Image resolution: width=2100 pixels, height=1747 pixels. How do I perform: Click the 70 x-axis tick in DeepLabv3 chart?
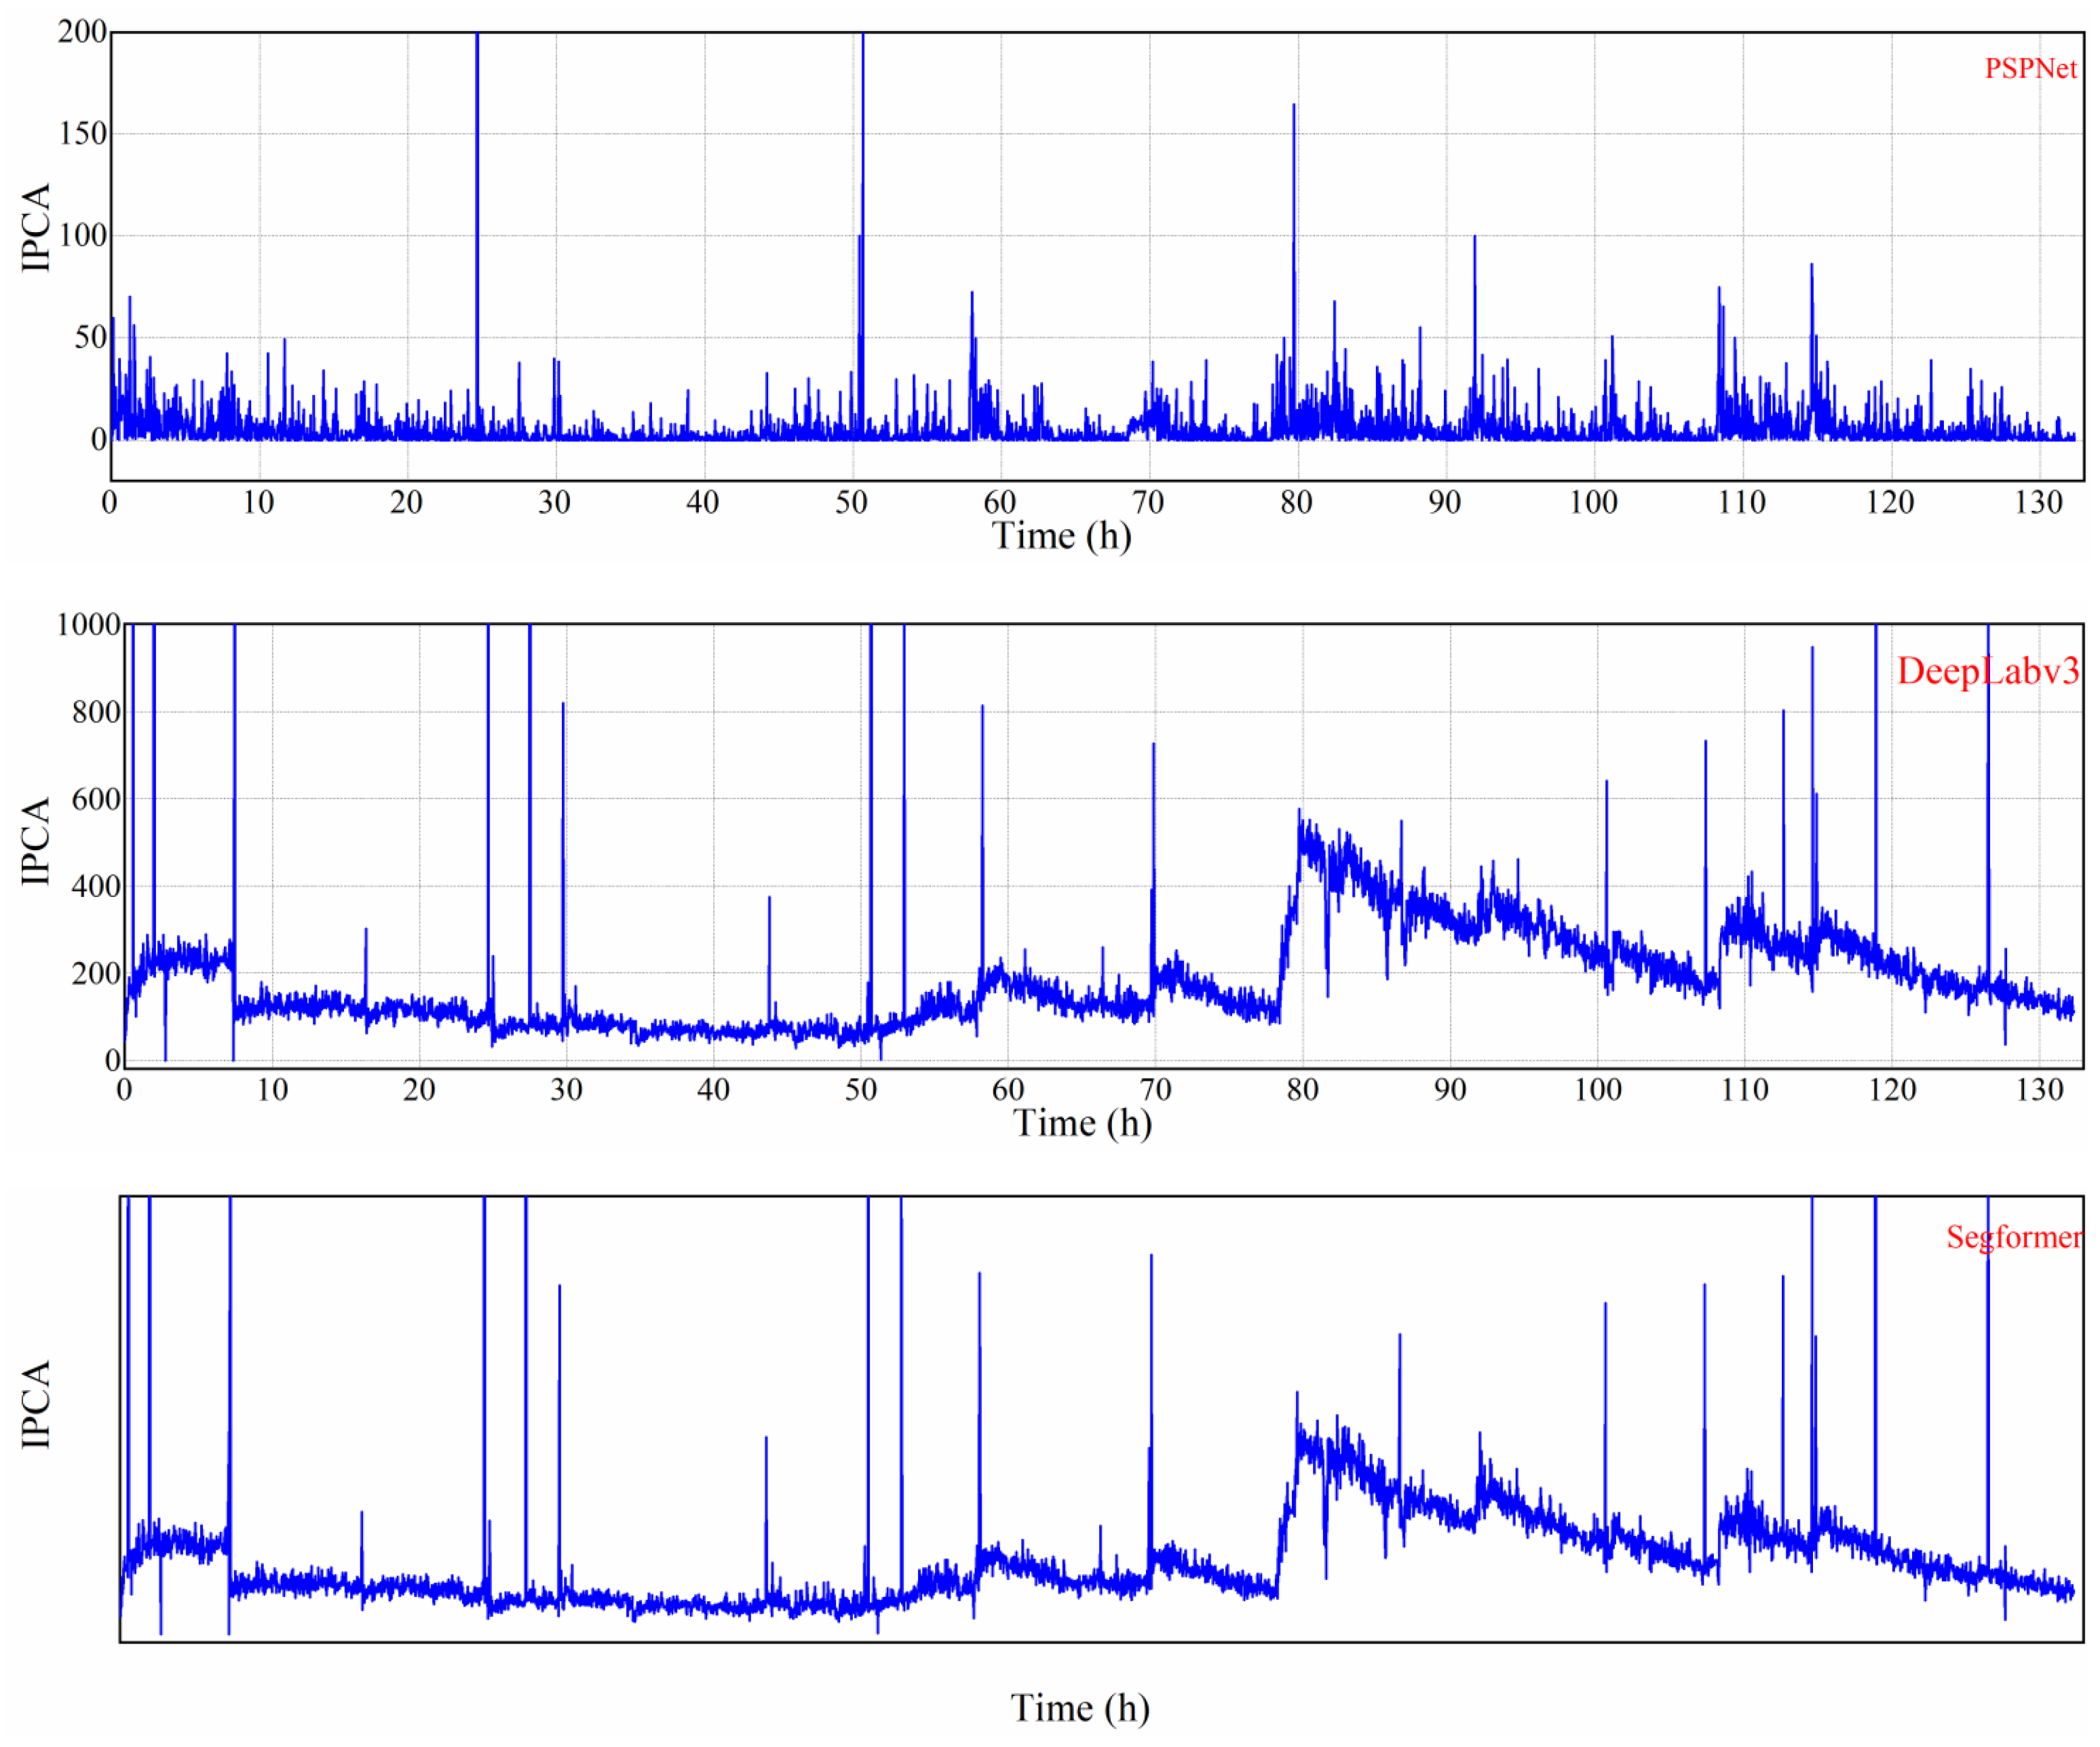[x=1155, y=1089]
